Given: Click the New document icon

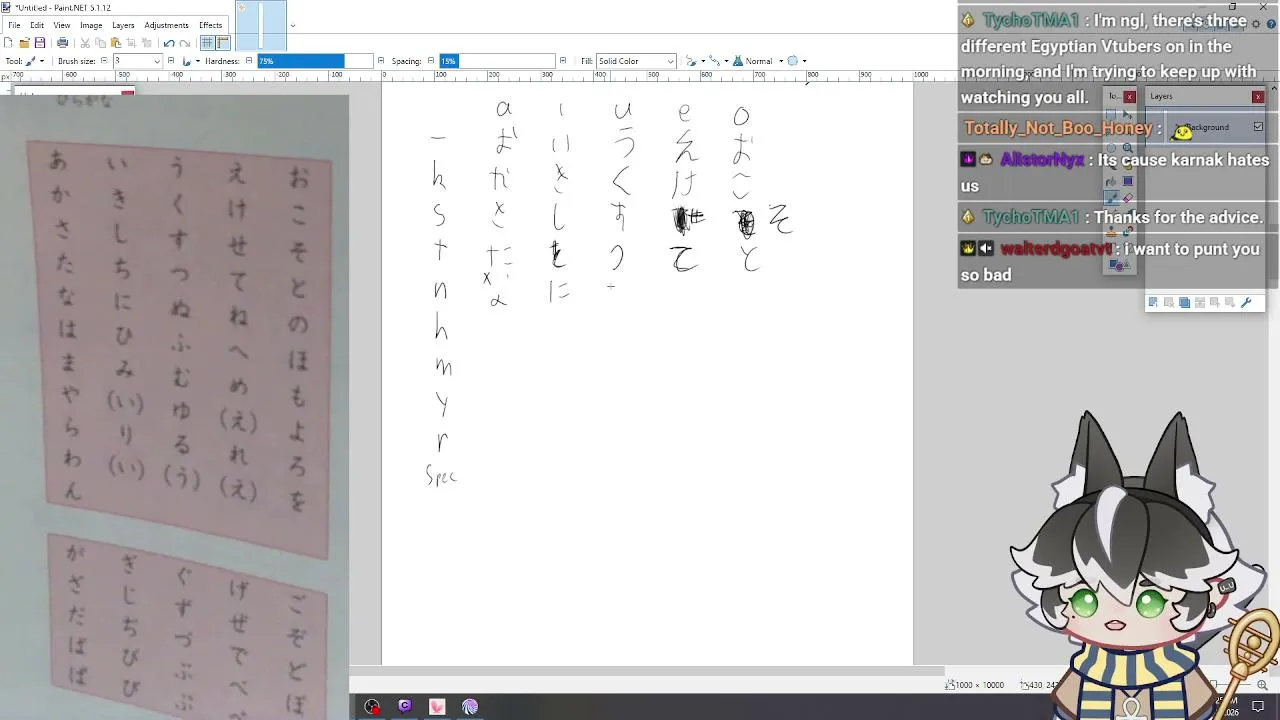Looking at the screenshot, I should (x=9, y=43).
